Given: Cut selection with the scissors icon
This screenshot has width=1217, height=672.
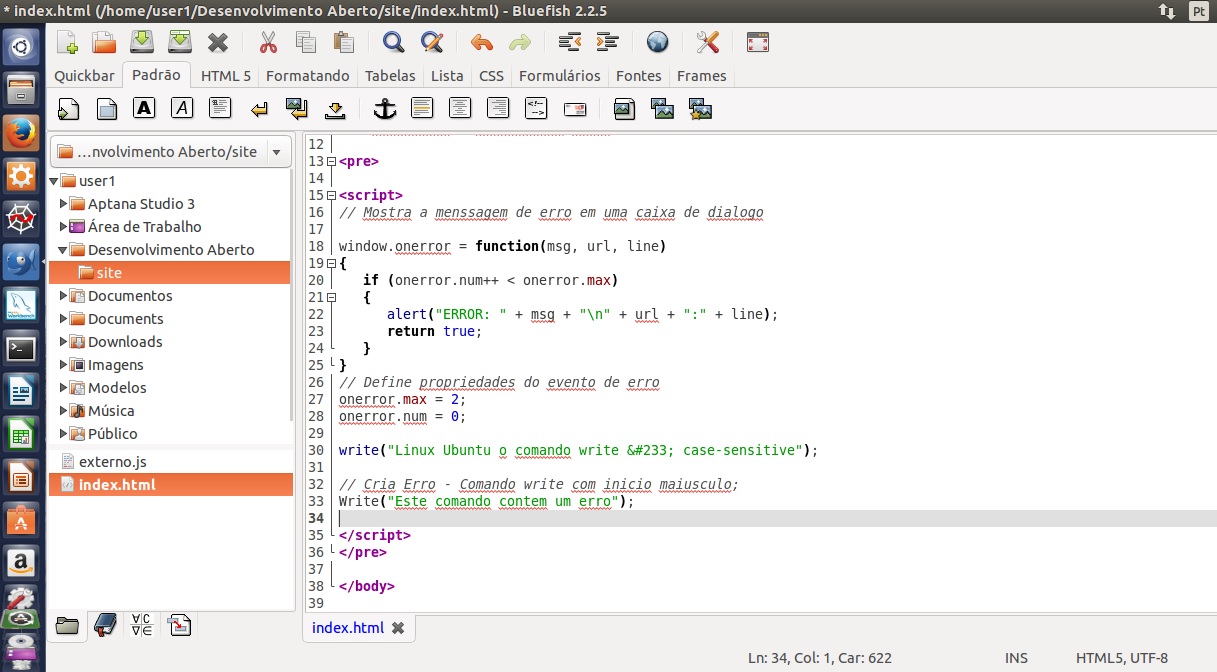Looking at the screenshot, I should pos(268,42).
